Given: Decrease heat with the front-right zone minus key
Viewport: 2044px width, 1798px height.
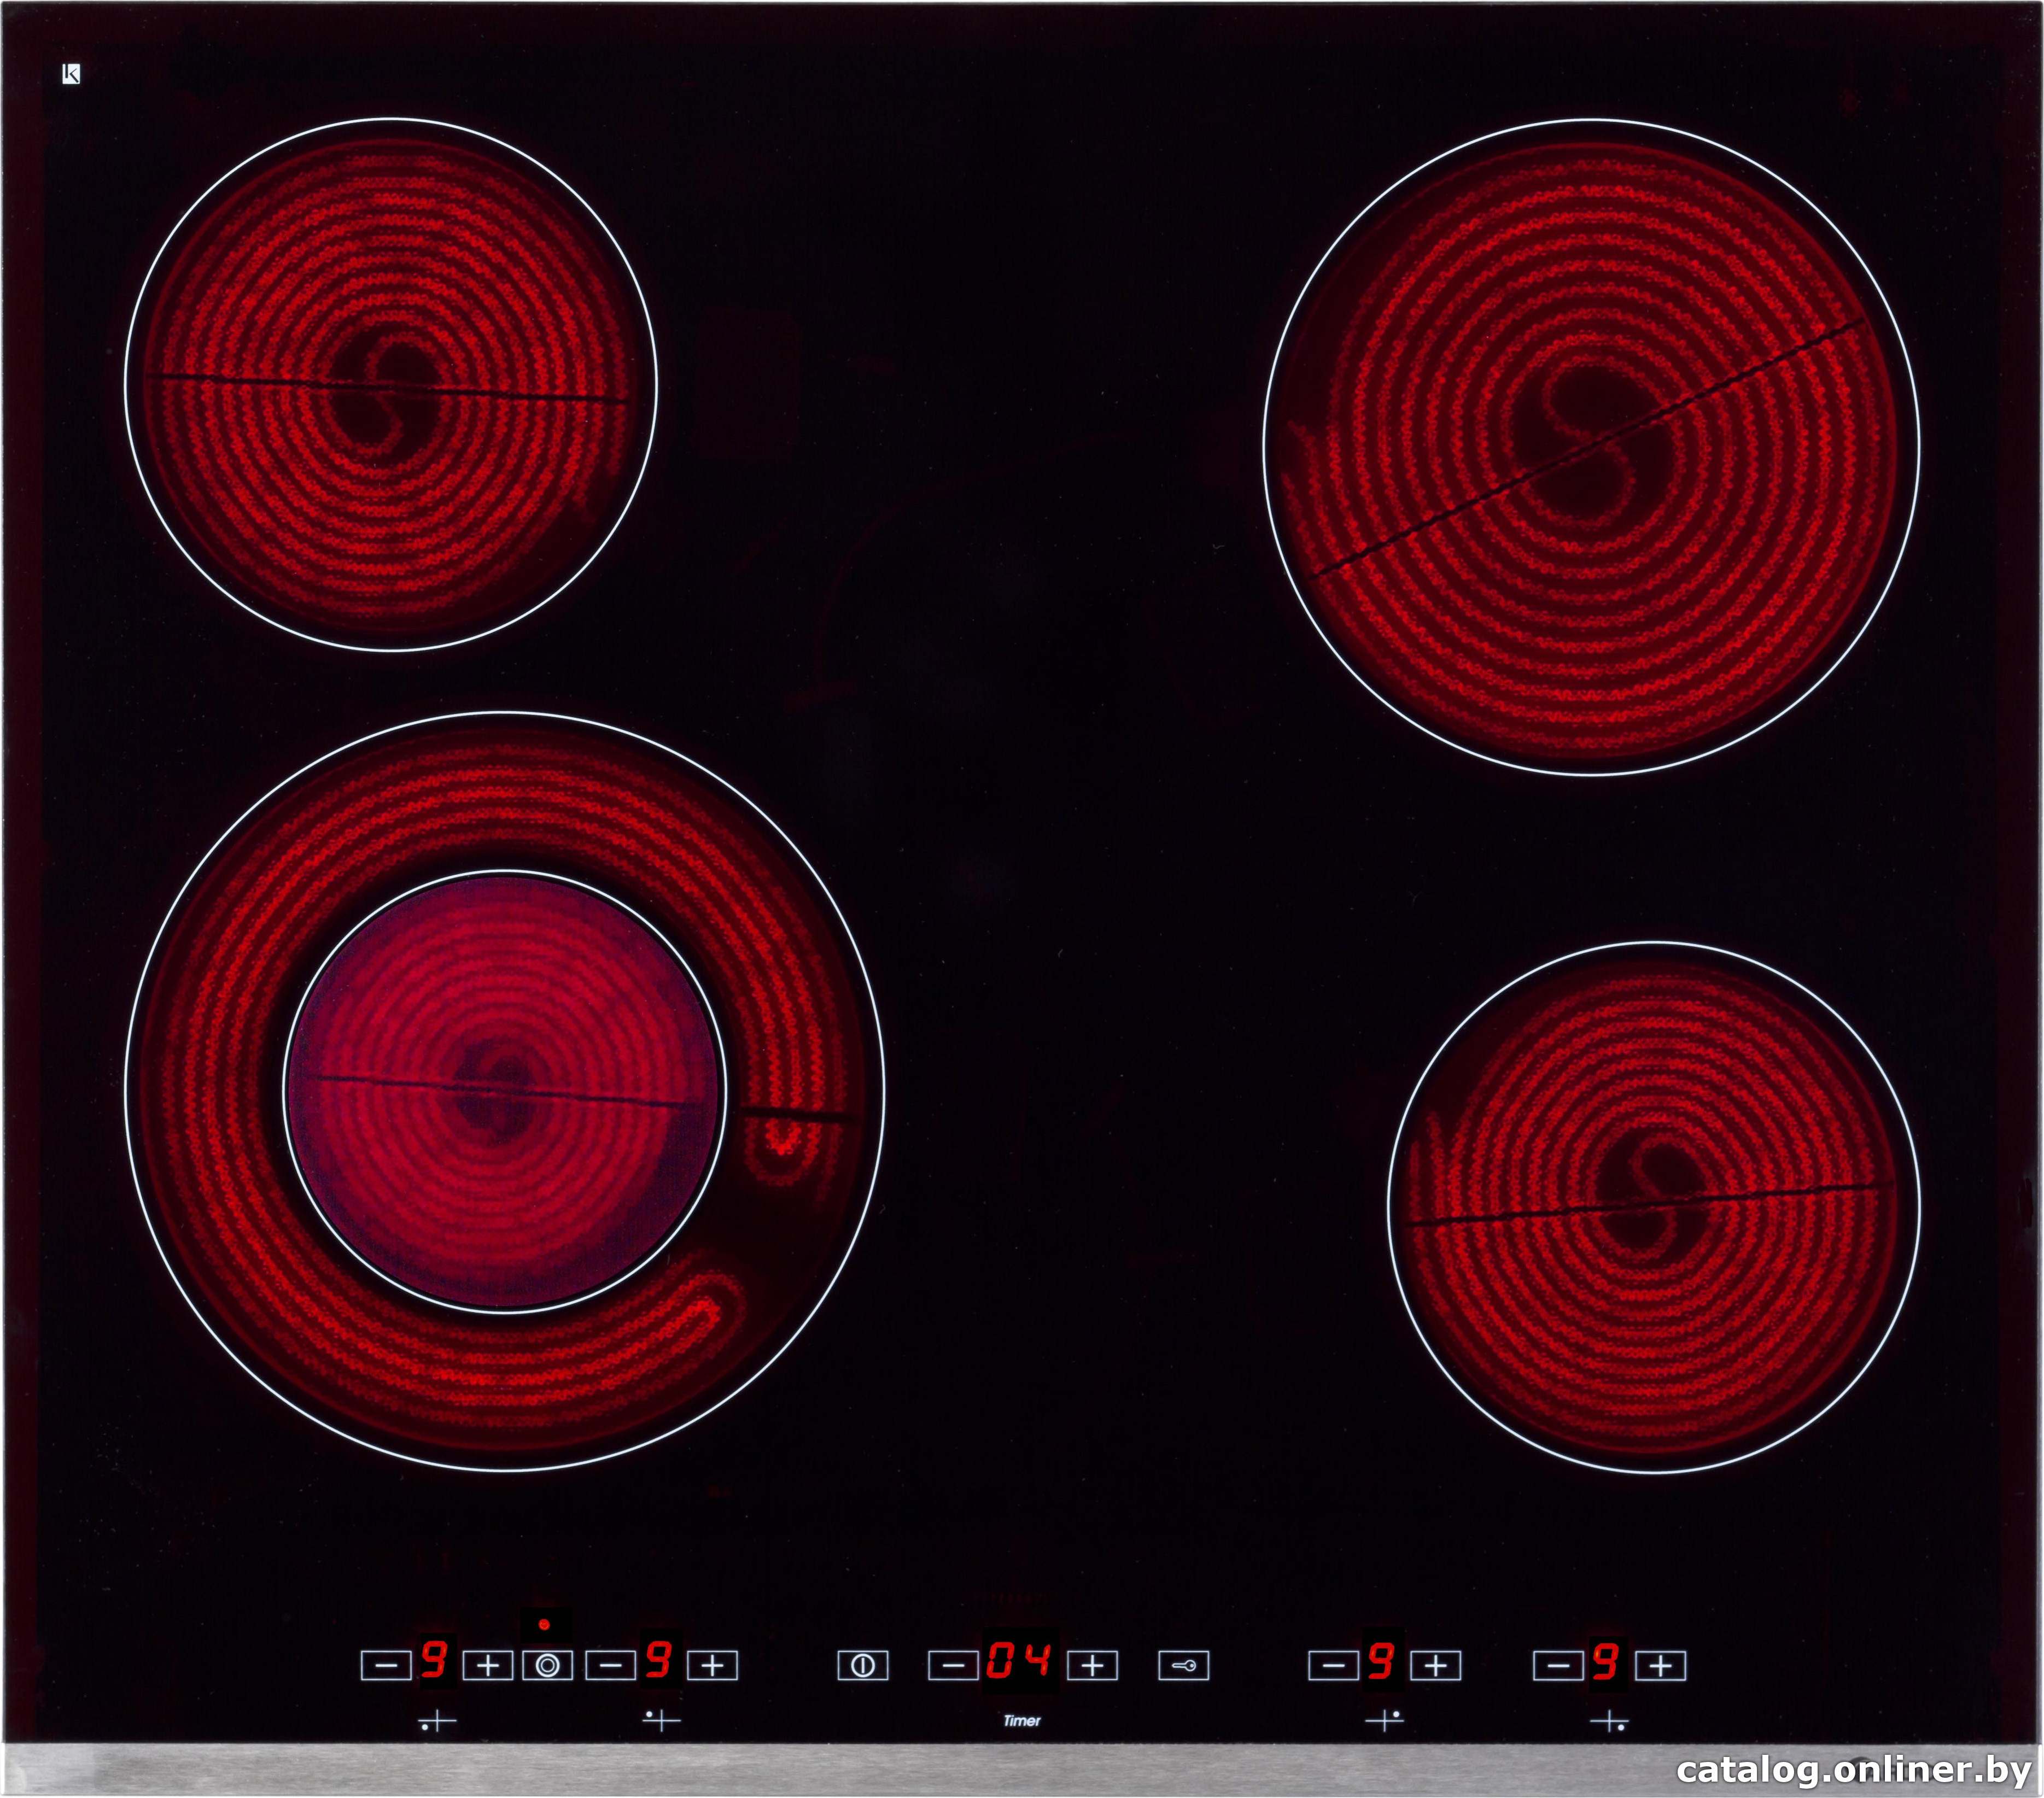Looking at the screenshot, I should (x=1558, y=1665).
